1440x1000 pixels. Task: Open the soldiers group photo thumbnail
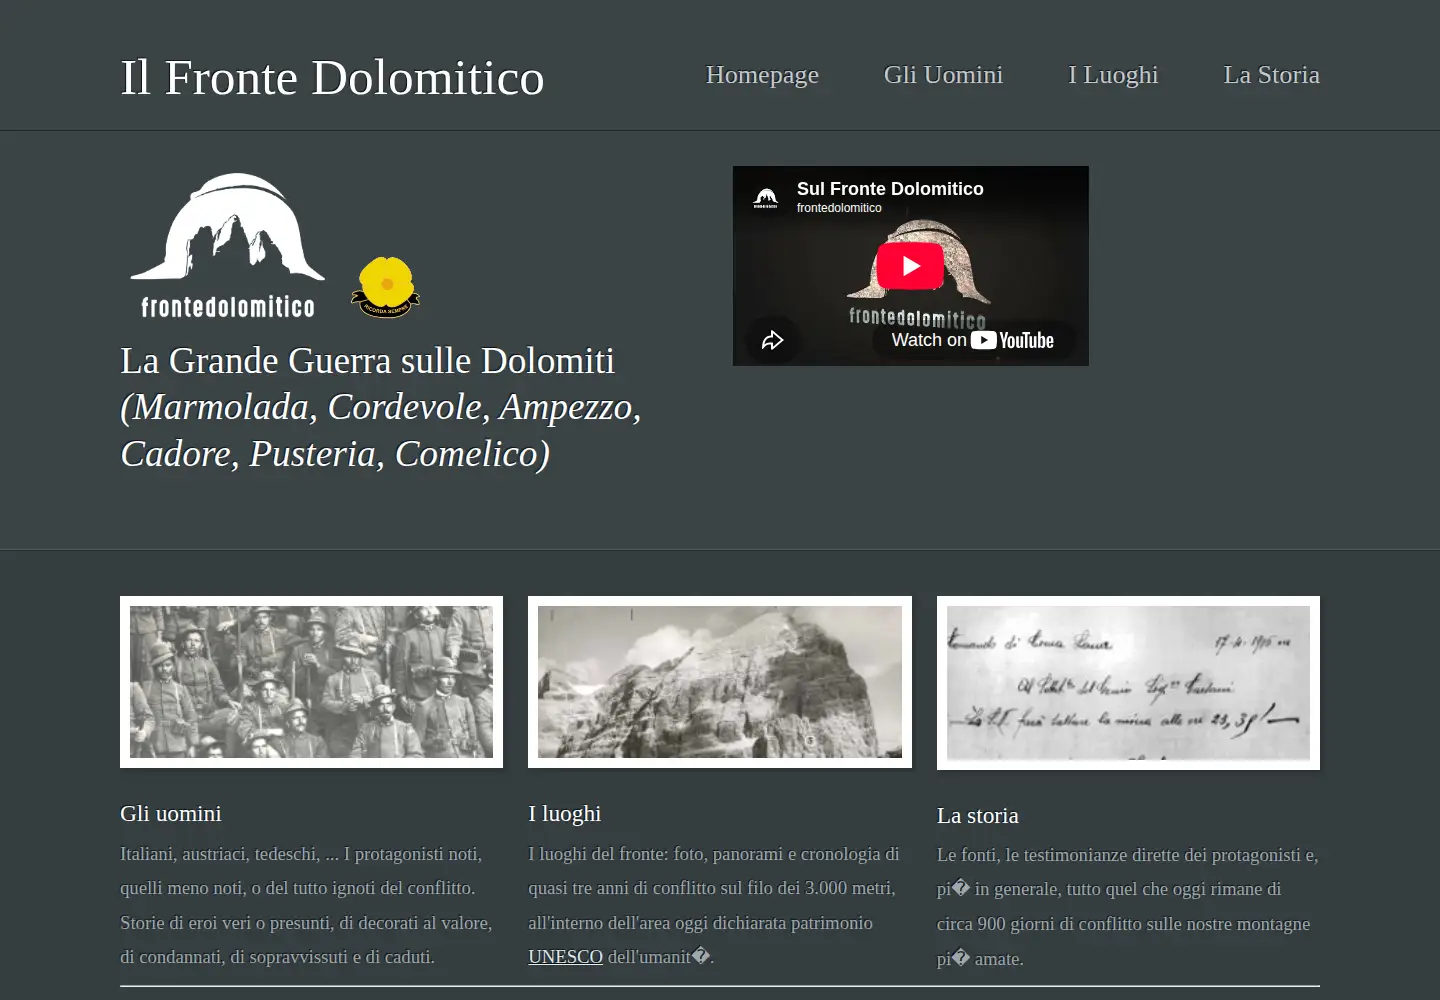click(x=311, y=682)
